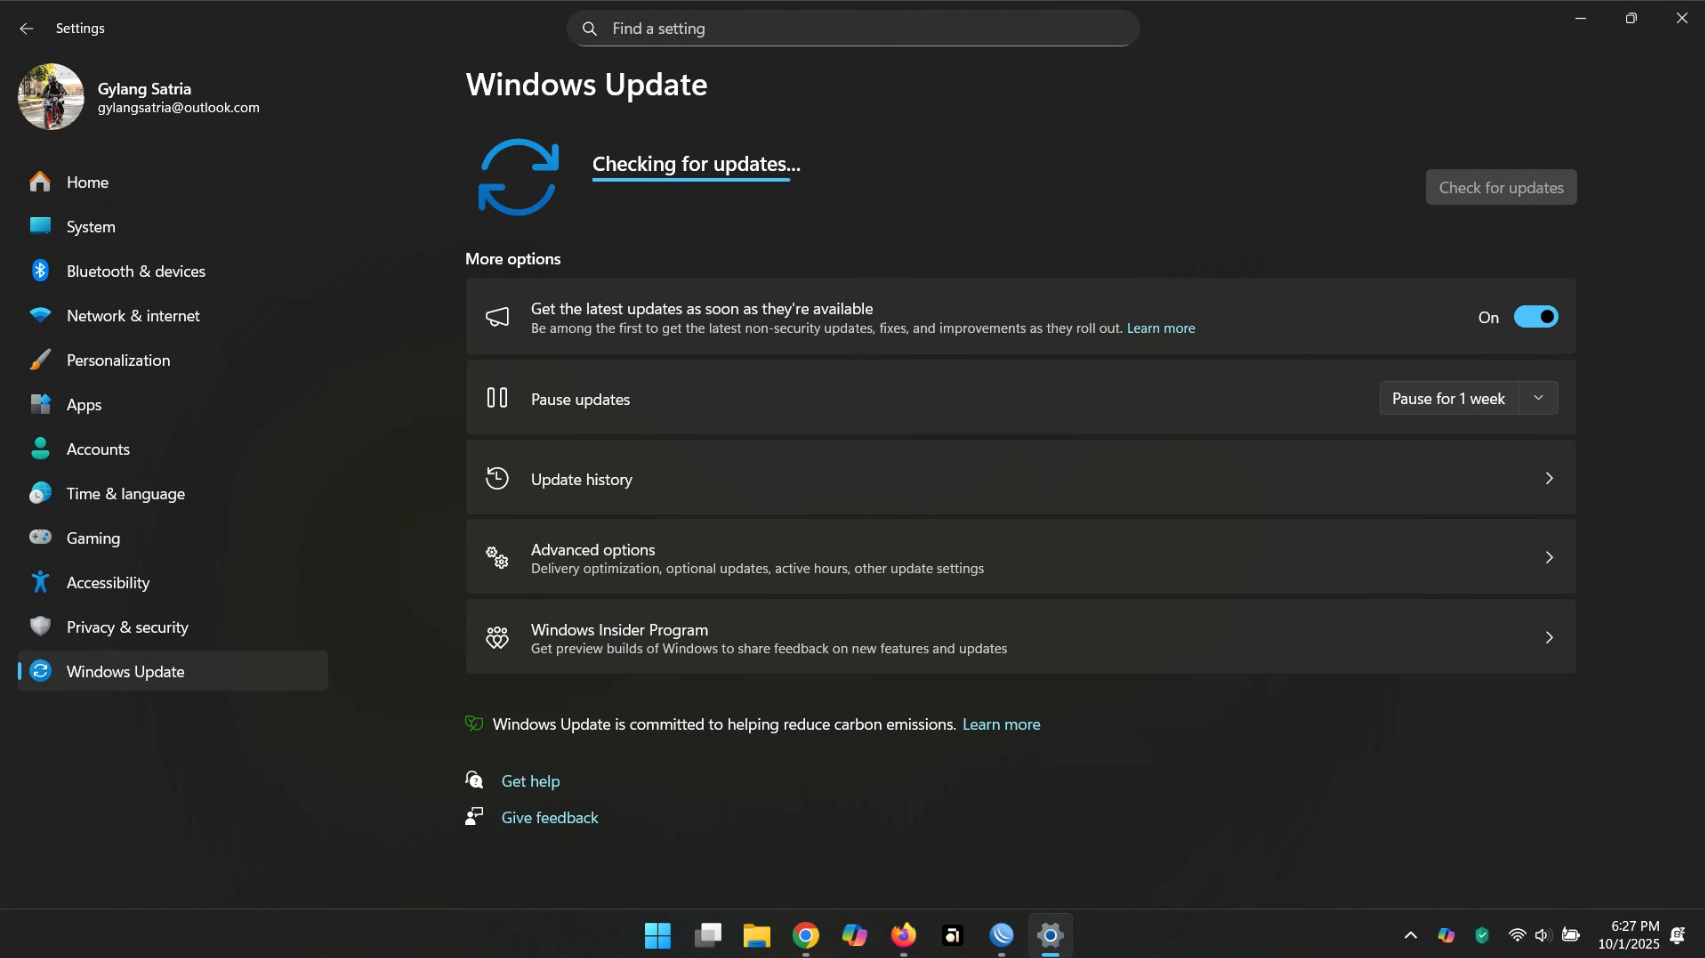Expand the Pause for 1 week dropdown arrow
The height and width of the screenshot is (958, 1705).
pos(1538,398)
